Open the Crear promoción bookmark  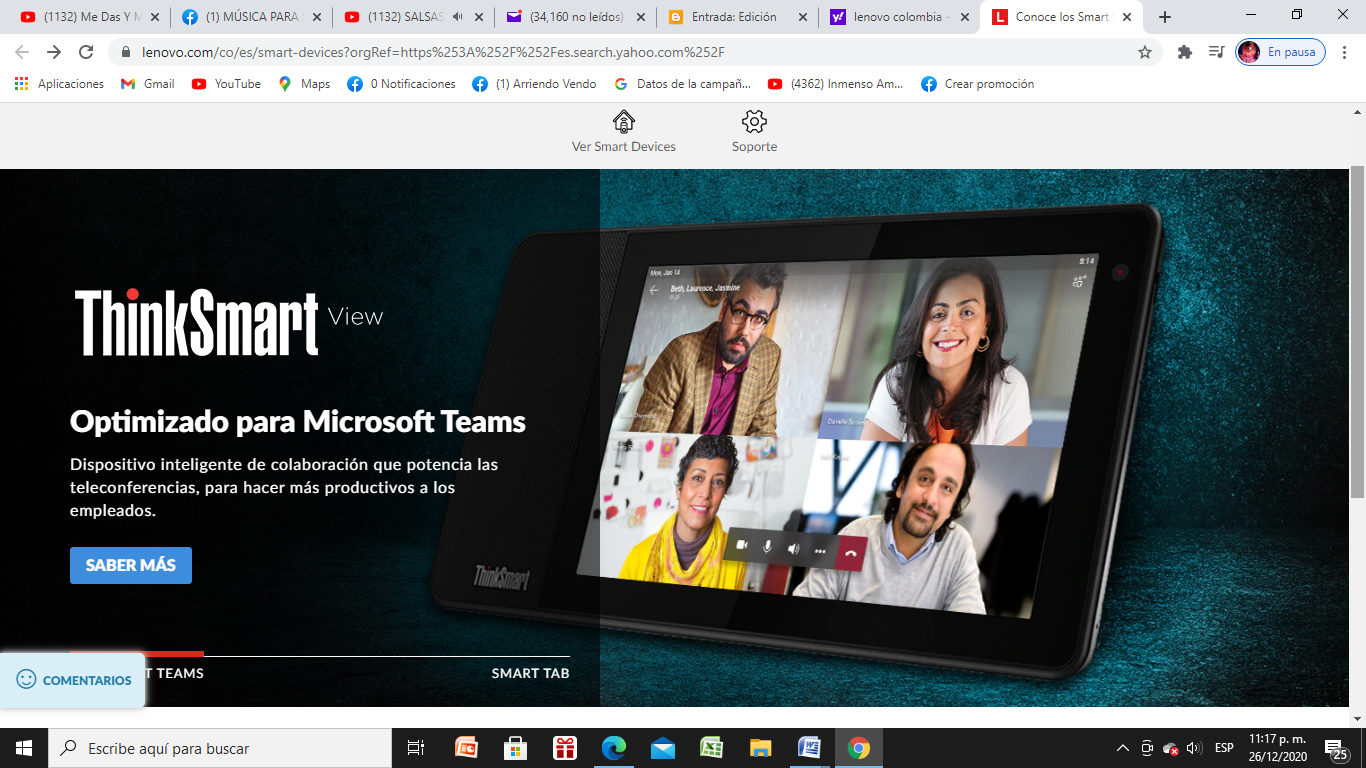pyautogui.click(x=978, y=84)
